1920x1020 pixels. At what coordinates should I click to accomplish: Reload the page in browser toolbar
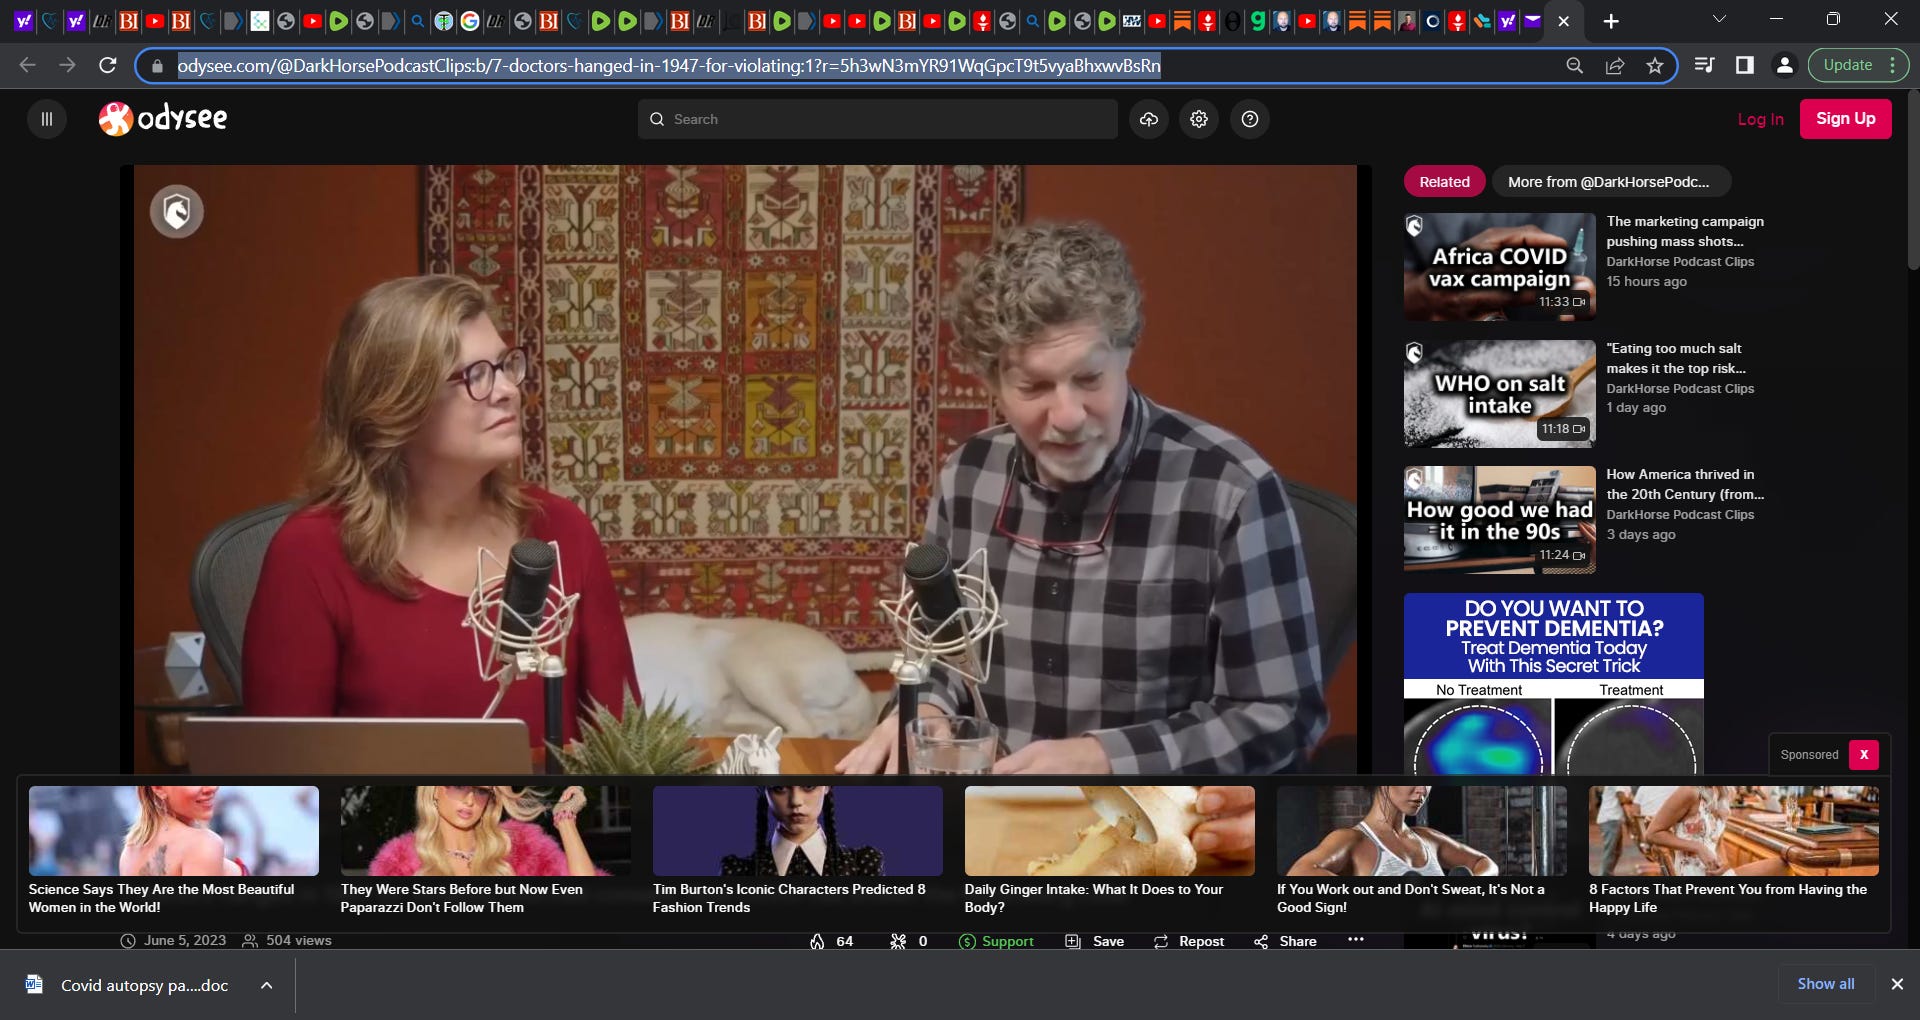[x=108, y=65]
